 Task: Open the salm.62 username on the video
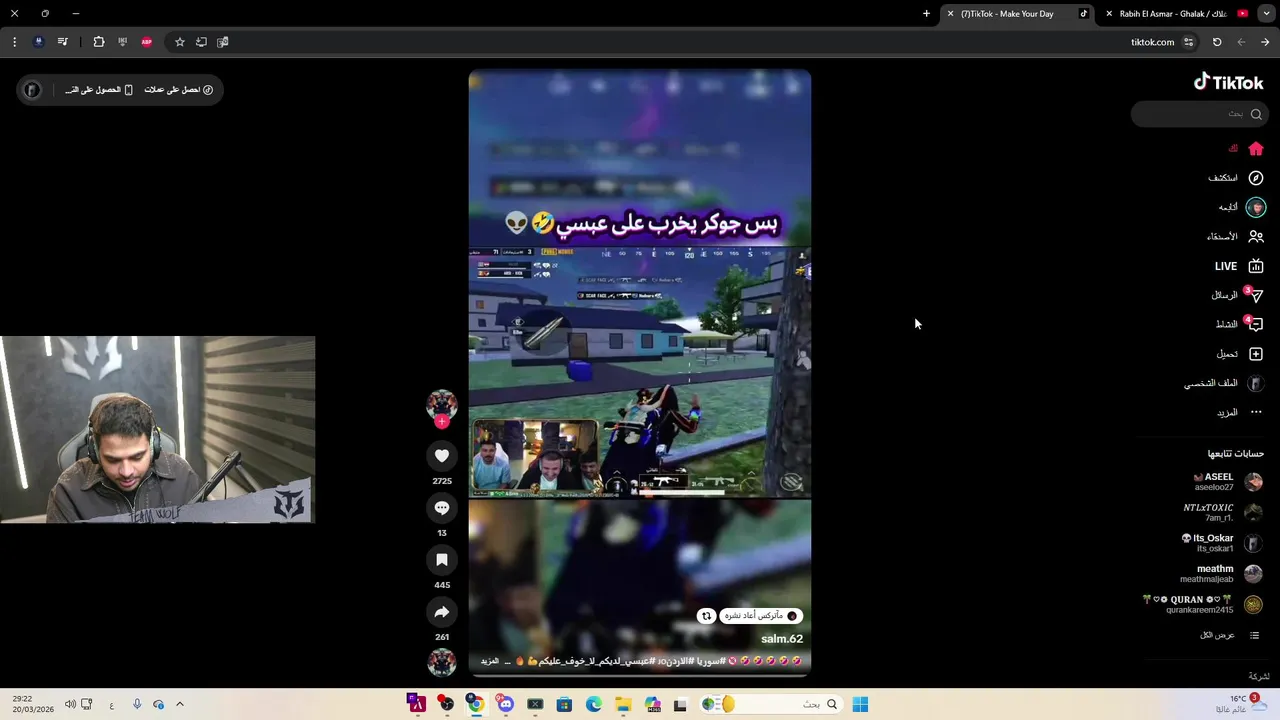click(x=782, y=639)
